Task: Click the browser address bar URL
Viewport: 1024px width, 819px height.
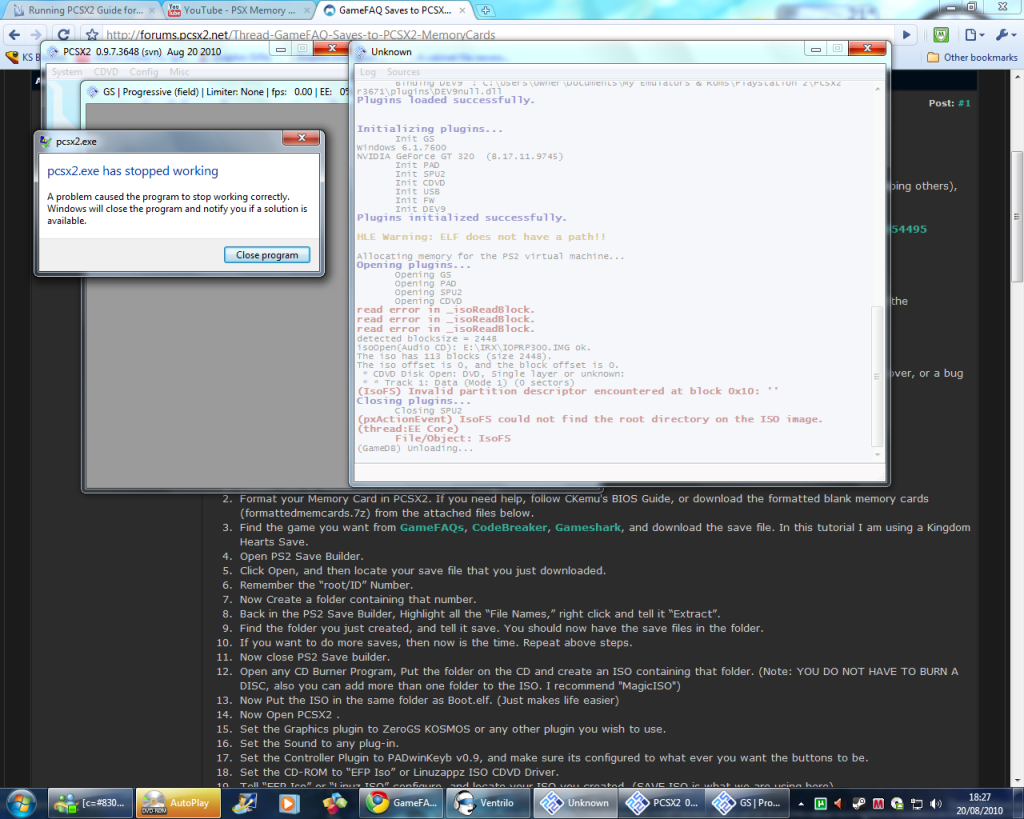Action: click(300, 35)
